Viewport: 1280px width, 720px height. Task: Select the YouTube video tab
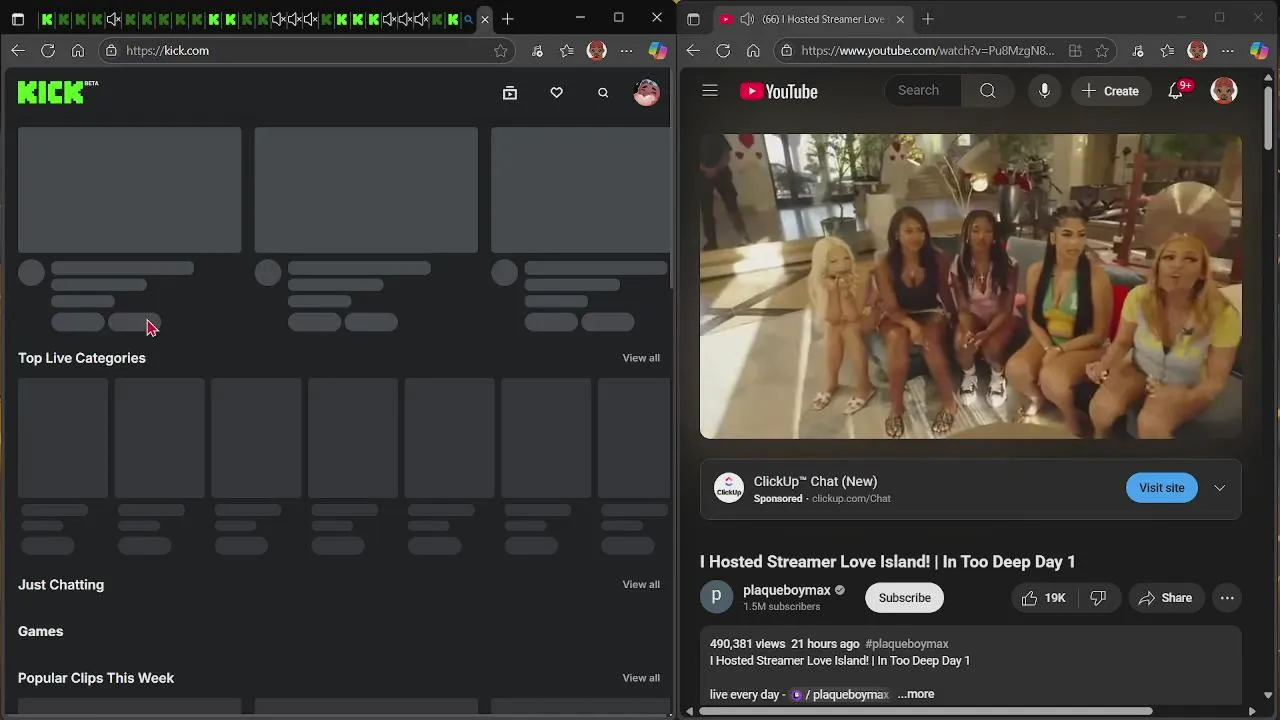tap(813, 19)
